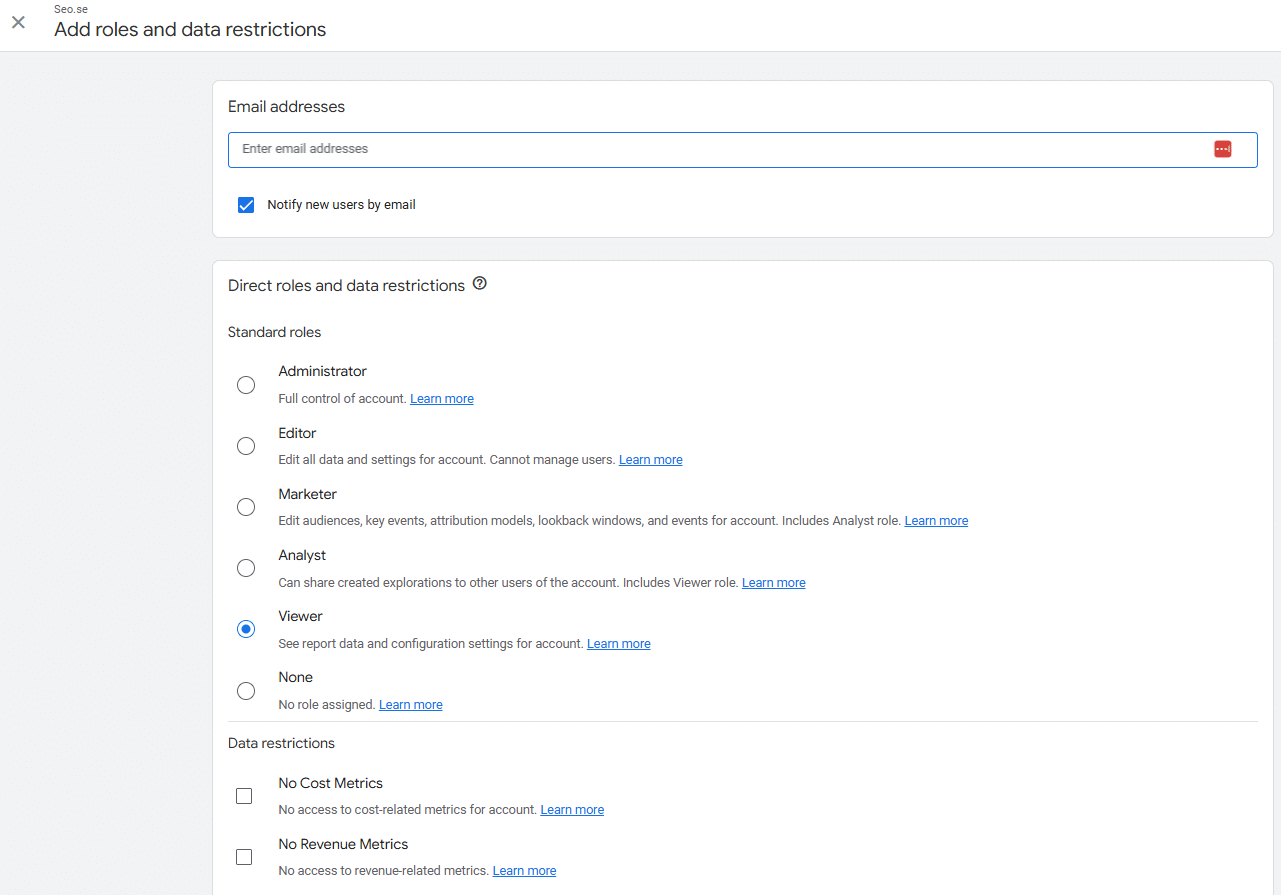Pick the Analyst role radio button

(x=246, y=568)
